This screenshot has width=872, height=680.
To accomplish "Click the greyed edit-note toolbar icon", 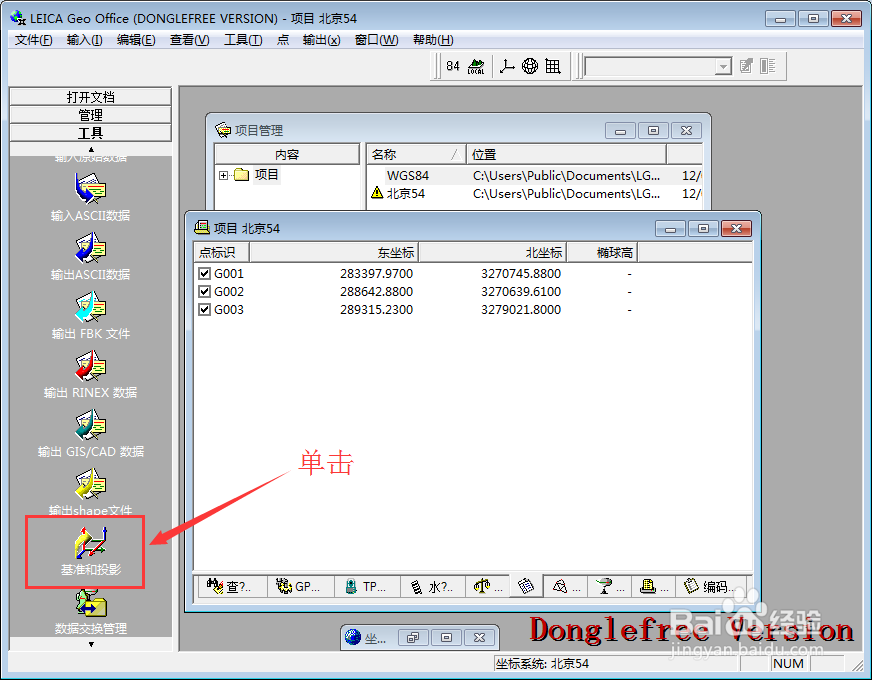I will [x=746, y=66].
